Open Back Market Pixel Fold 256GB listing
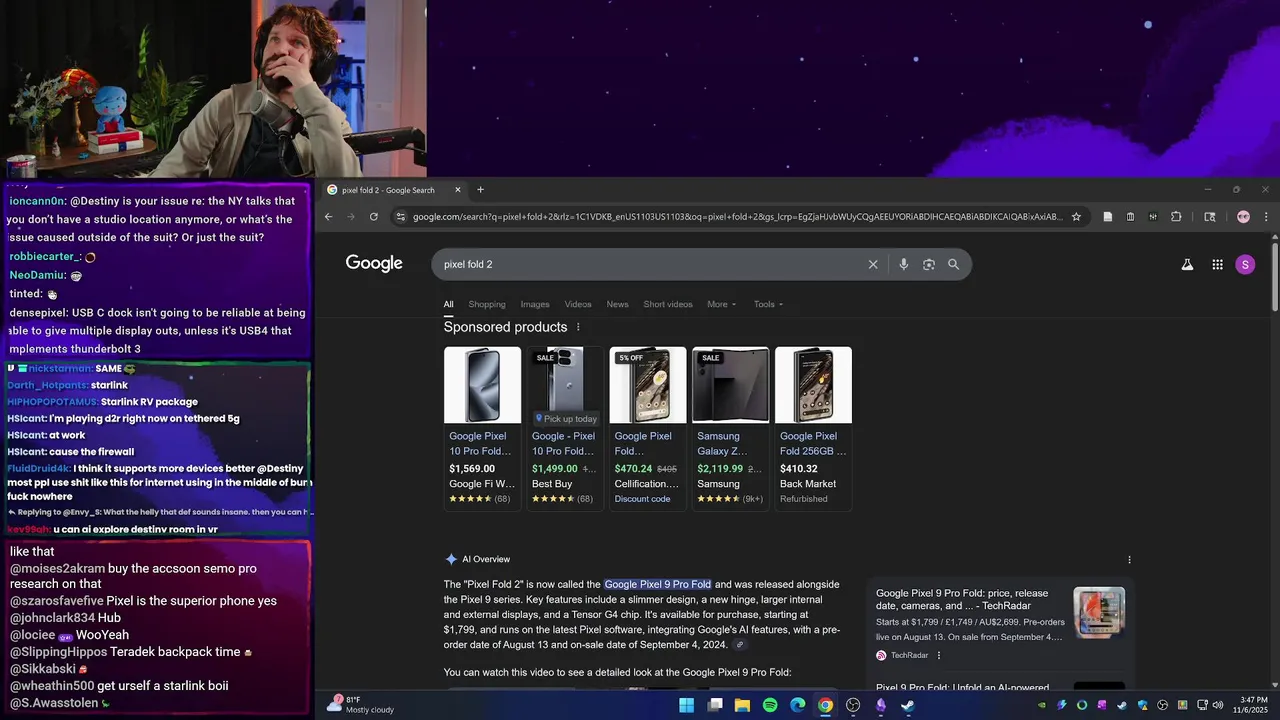This screenshot has height=720, width=1280. click(813, 428)
